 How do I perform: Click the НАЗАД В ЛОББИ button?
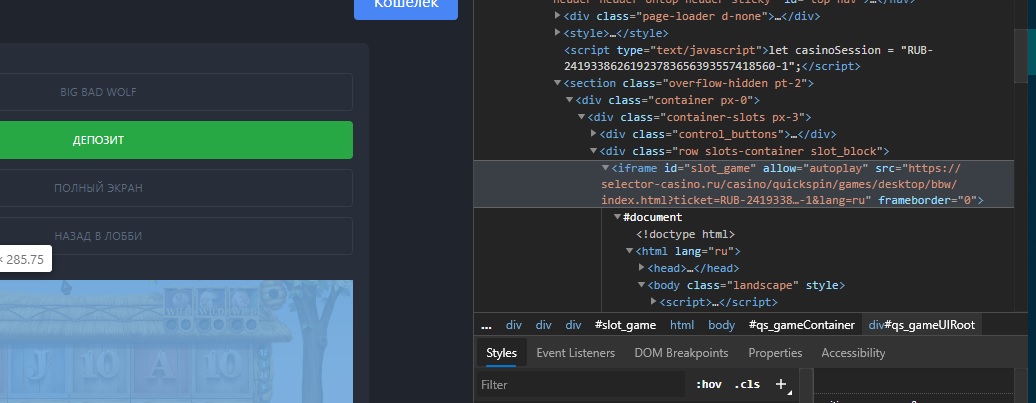click(x=176, y=236)
